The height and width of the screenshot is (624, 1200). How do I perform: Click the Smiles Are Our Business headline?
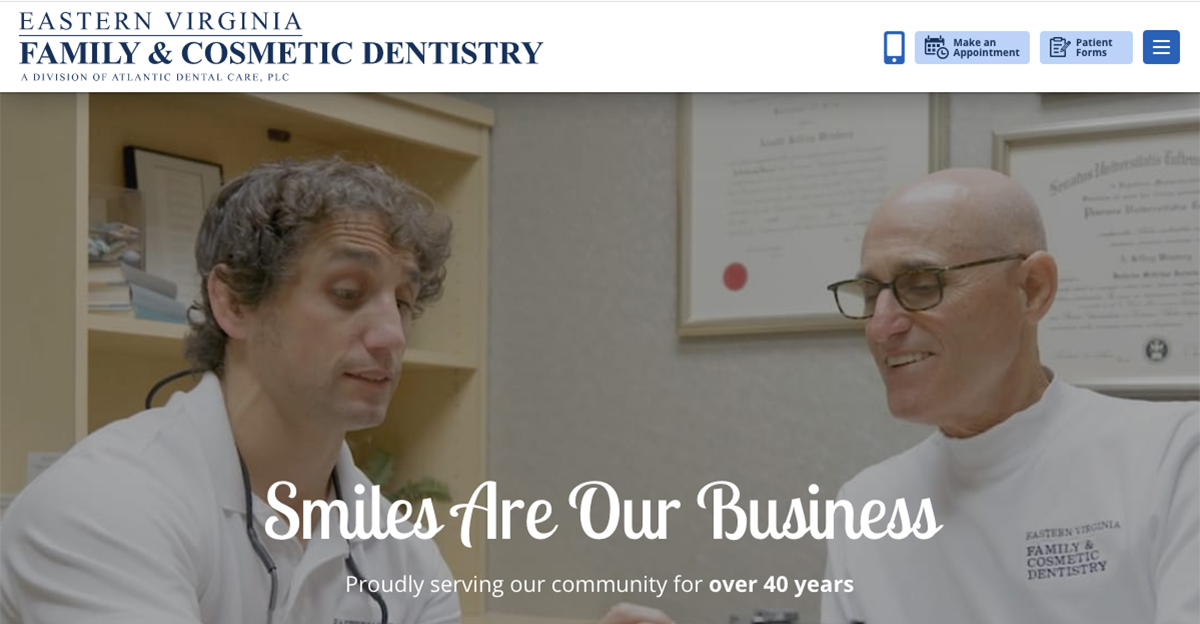(602, 512)
